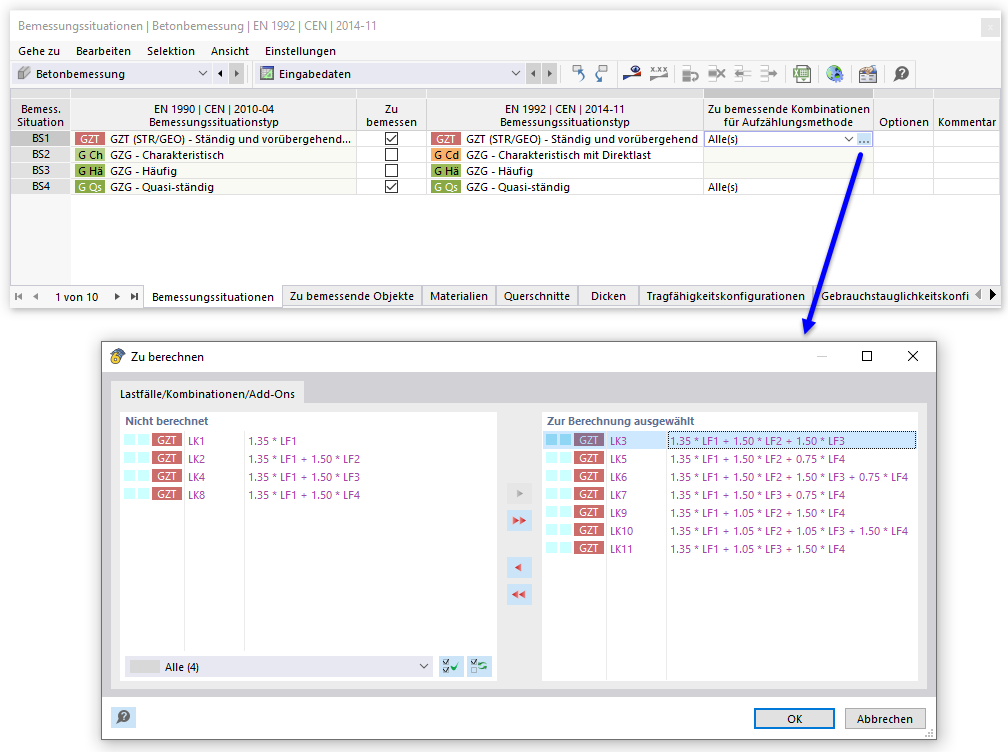Screen dimensions: 1008x752
Task: Switch to Zu bemessende Objekte tab
Action: tap(352, 296)
